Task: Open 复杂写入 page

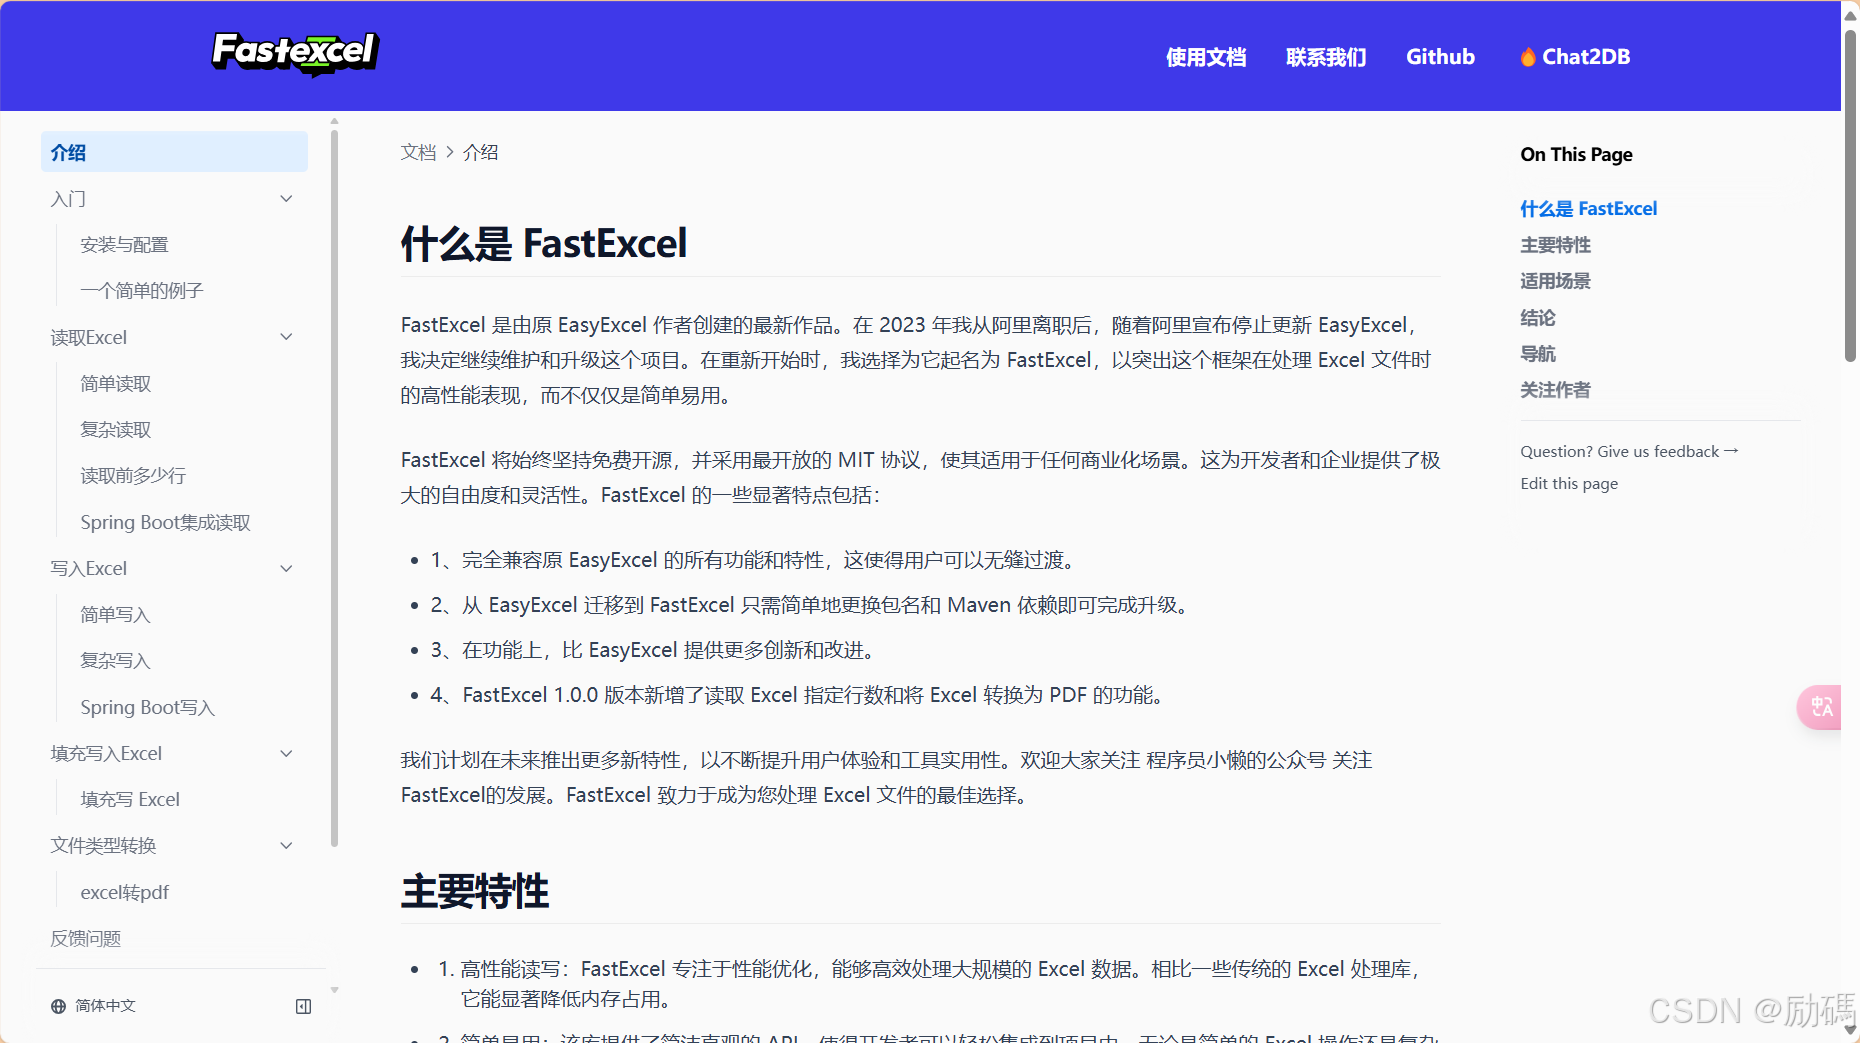Action: coord(115,661)
